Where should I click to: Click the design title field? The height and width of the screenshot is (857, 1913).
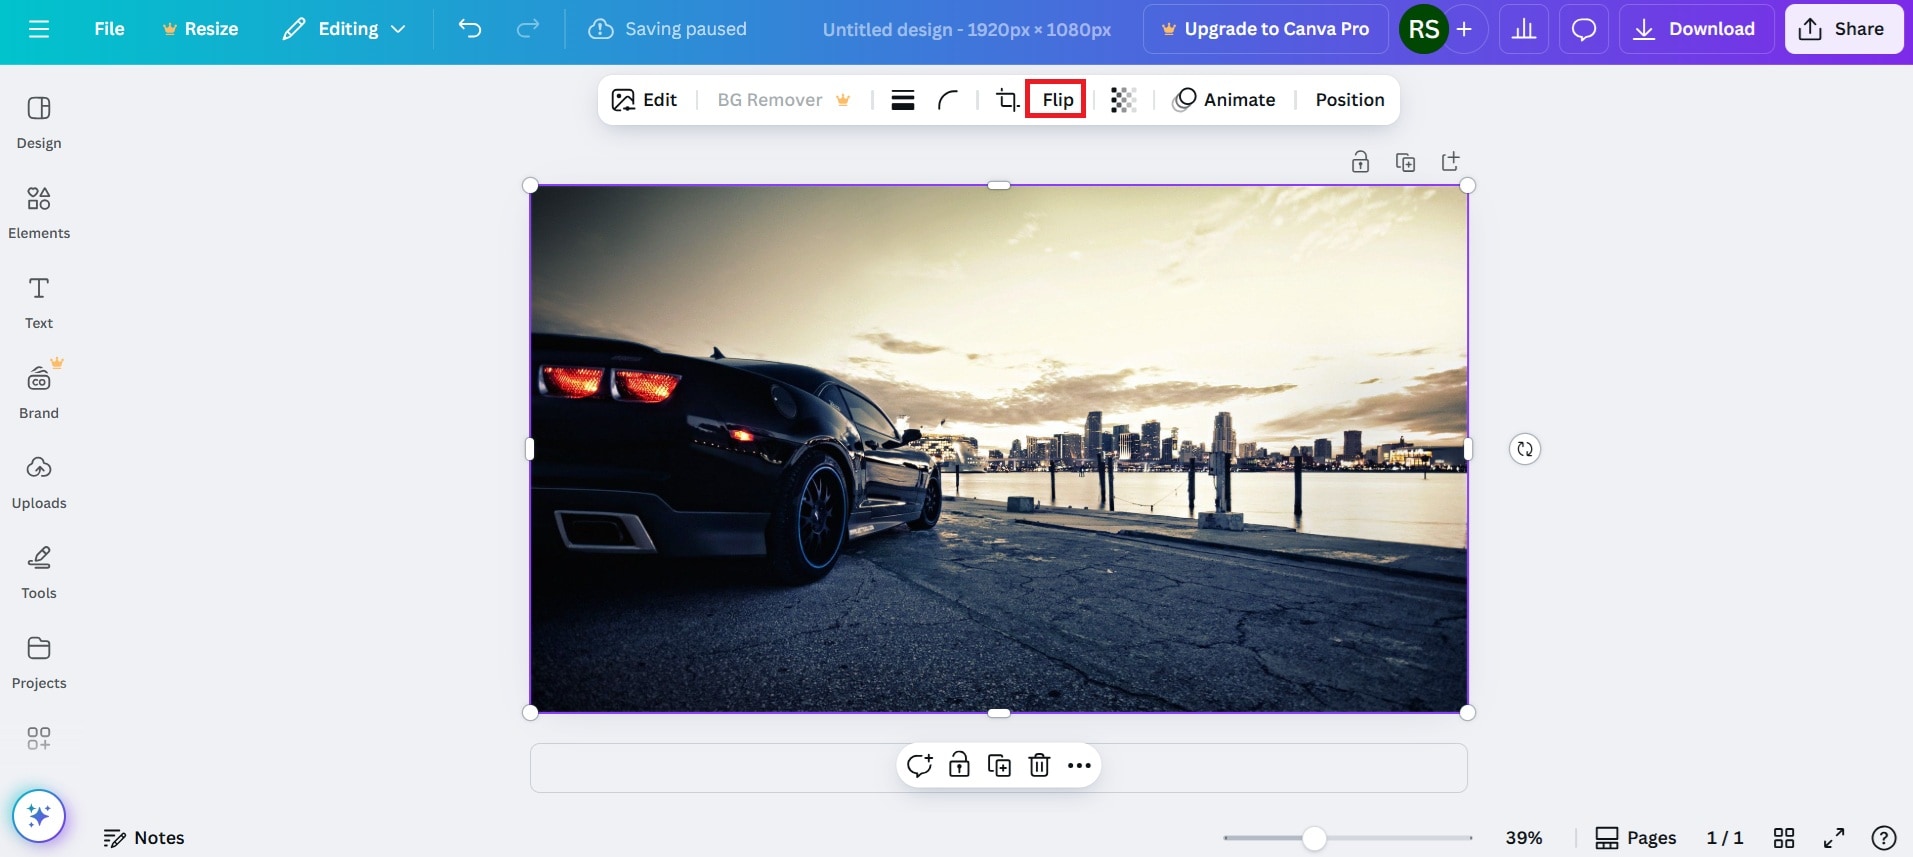(966, 30)
